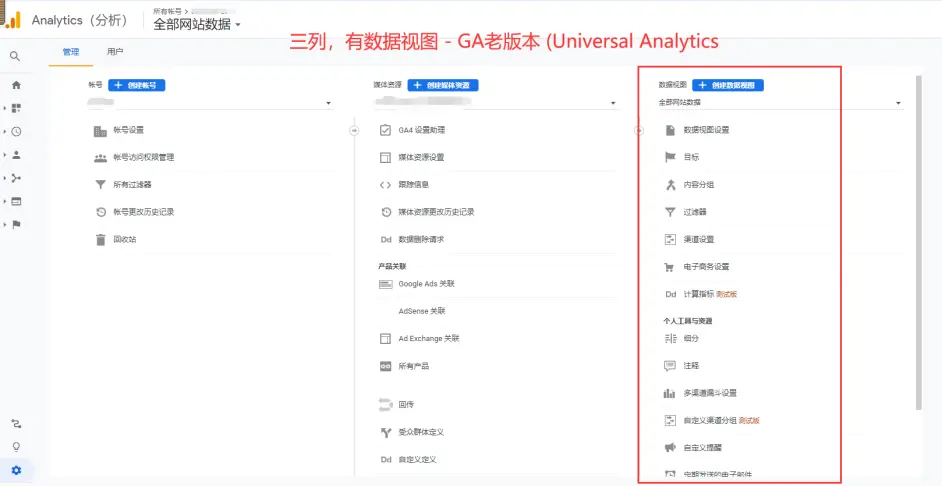The width and height of the screenshot is (942, 486).
Task: Click the code brackets icon beside 跟踪信息
Action: pos(386,185)
